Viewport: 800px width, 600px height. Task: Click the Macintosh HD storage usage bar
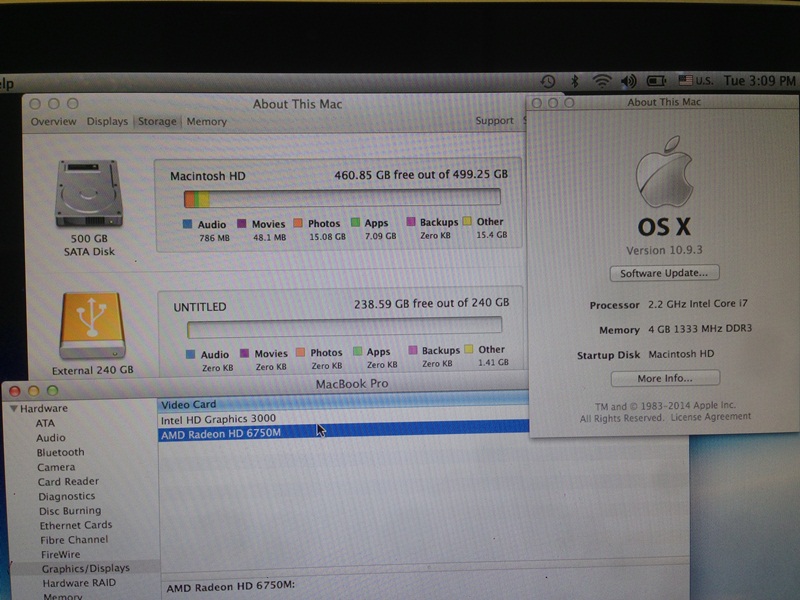[x=342, y=198]
